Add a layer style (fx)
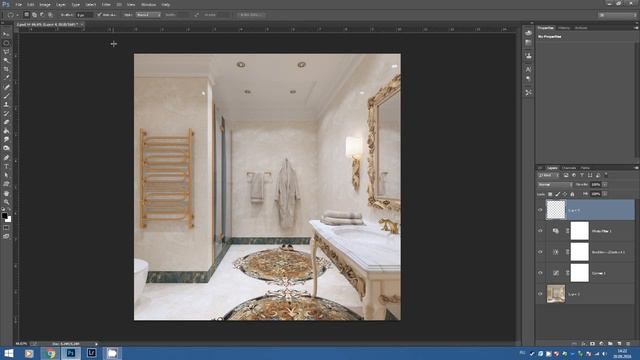The height and width of the screenshot is (360, 640). 583,344
